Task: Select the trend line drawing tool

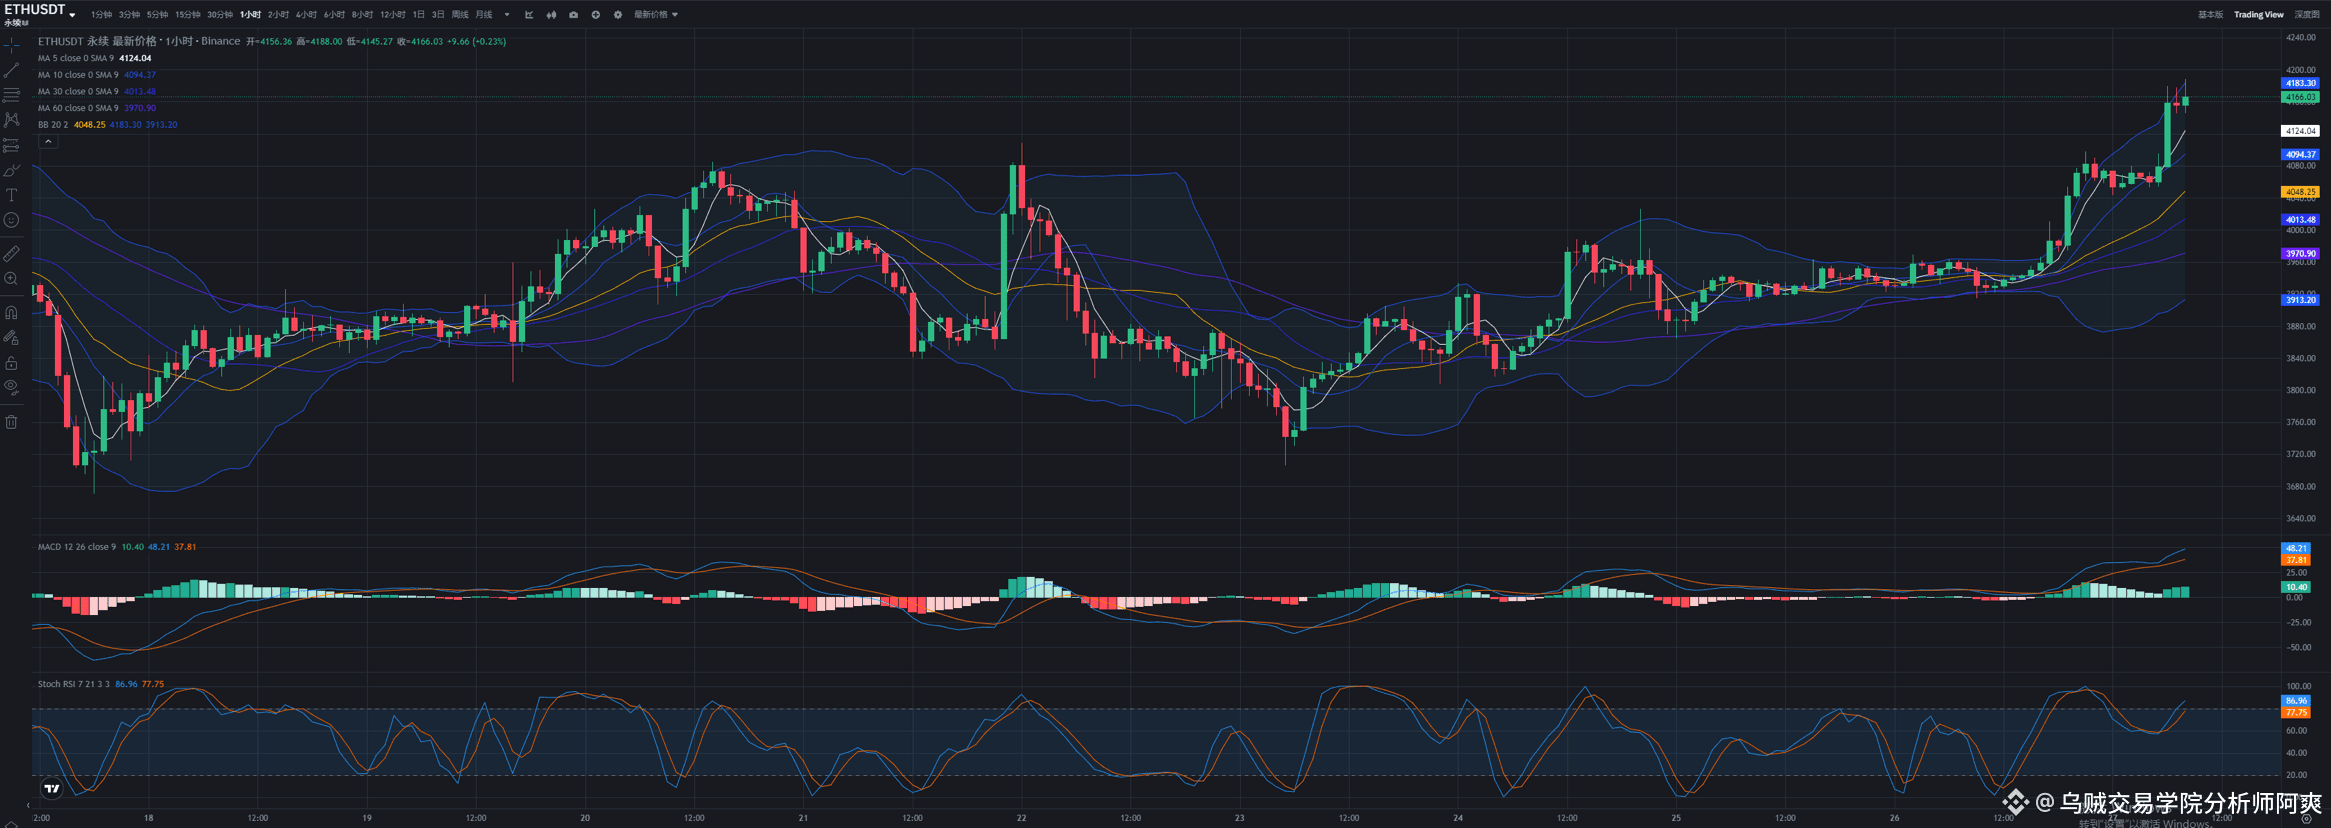Action: [x=11, y=70]
